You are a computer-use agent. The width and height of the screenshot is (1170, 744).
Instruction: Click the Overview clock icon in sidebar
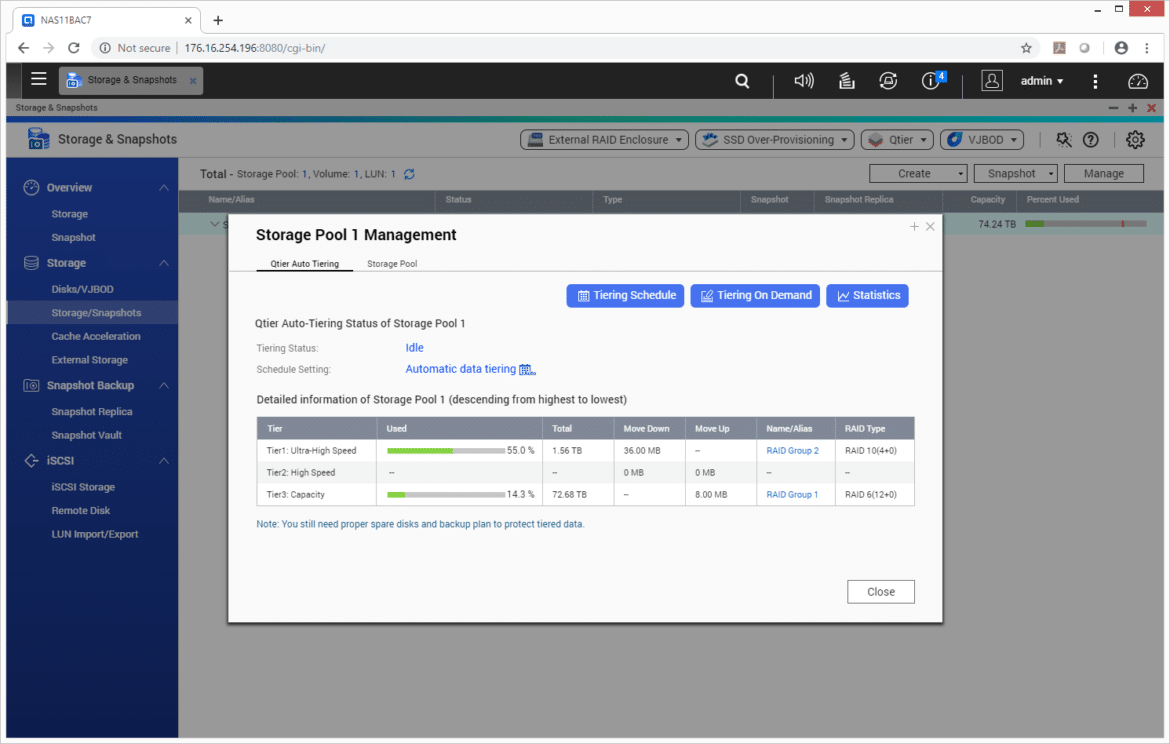[31, 187]
